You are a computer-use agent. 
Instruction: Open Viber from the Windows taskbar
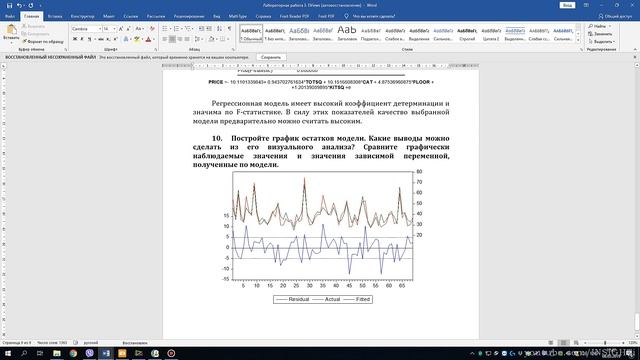[x=89, y=353]
